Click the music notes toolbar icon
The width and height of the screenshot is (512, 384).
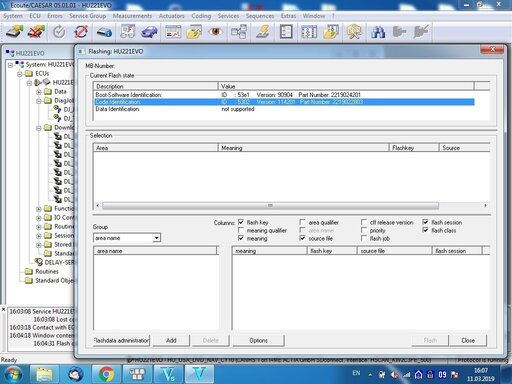(x=127, y=32)
